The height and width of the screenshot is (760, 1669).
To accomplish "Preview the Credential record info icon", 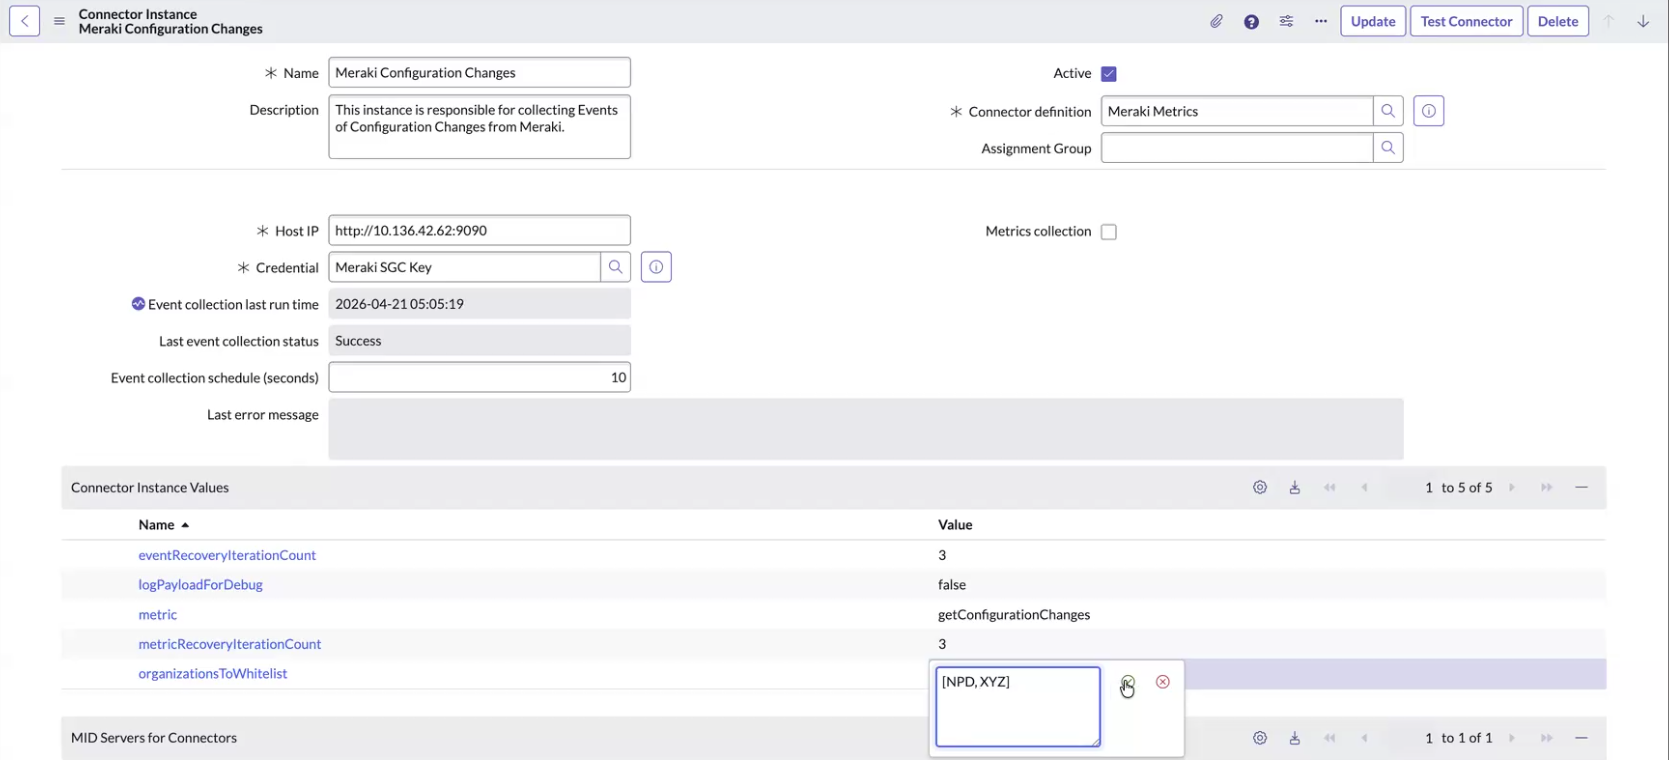I will (x=656, y=267).
